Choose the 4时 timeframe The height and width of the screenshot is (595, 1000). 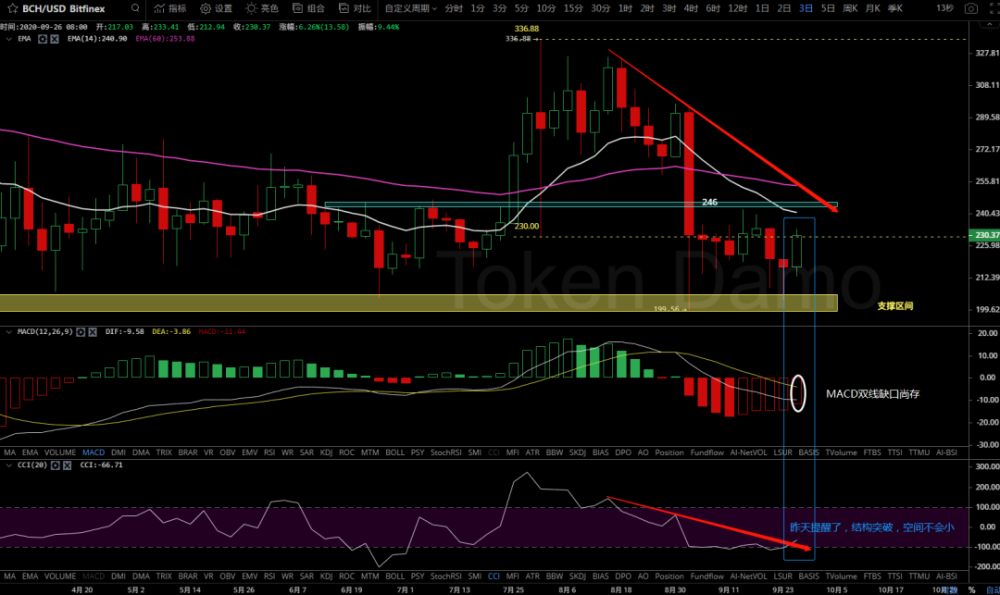(x=691, y=8)
